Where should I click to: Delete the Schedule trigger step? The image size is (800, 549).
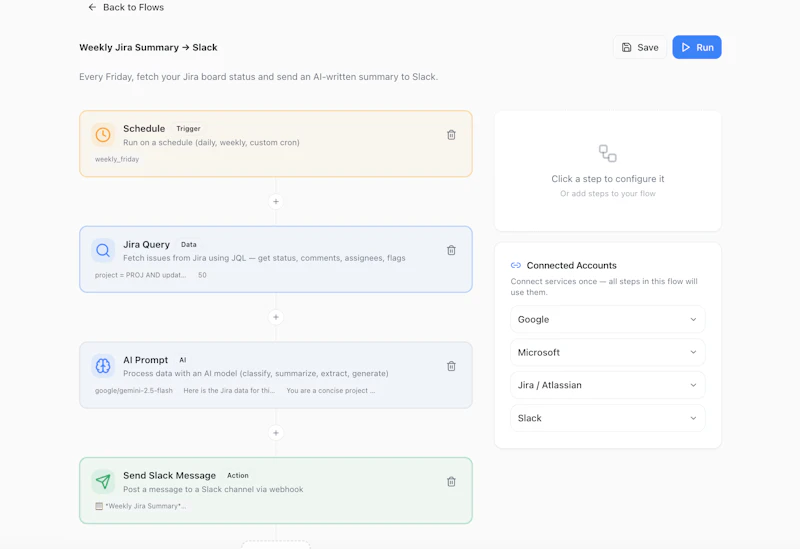click(451, 135)
